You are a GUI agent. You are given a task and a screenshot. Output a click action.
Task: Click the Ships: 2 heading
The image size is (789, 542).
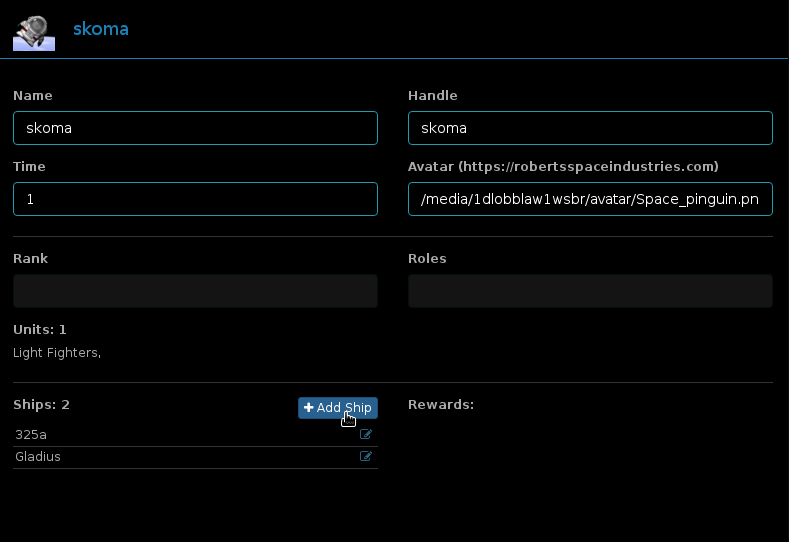[41, 405]
